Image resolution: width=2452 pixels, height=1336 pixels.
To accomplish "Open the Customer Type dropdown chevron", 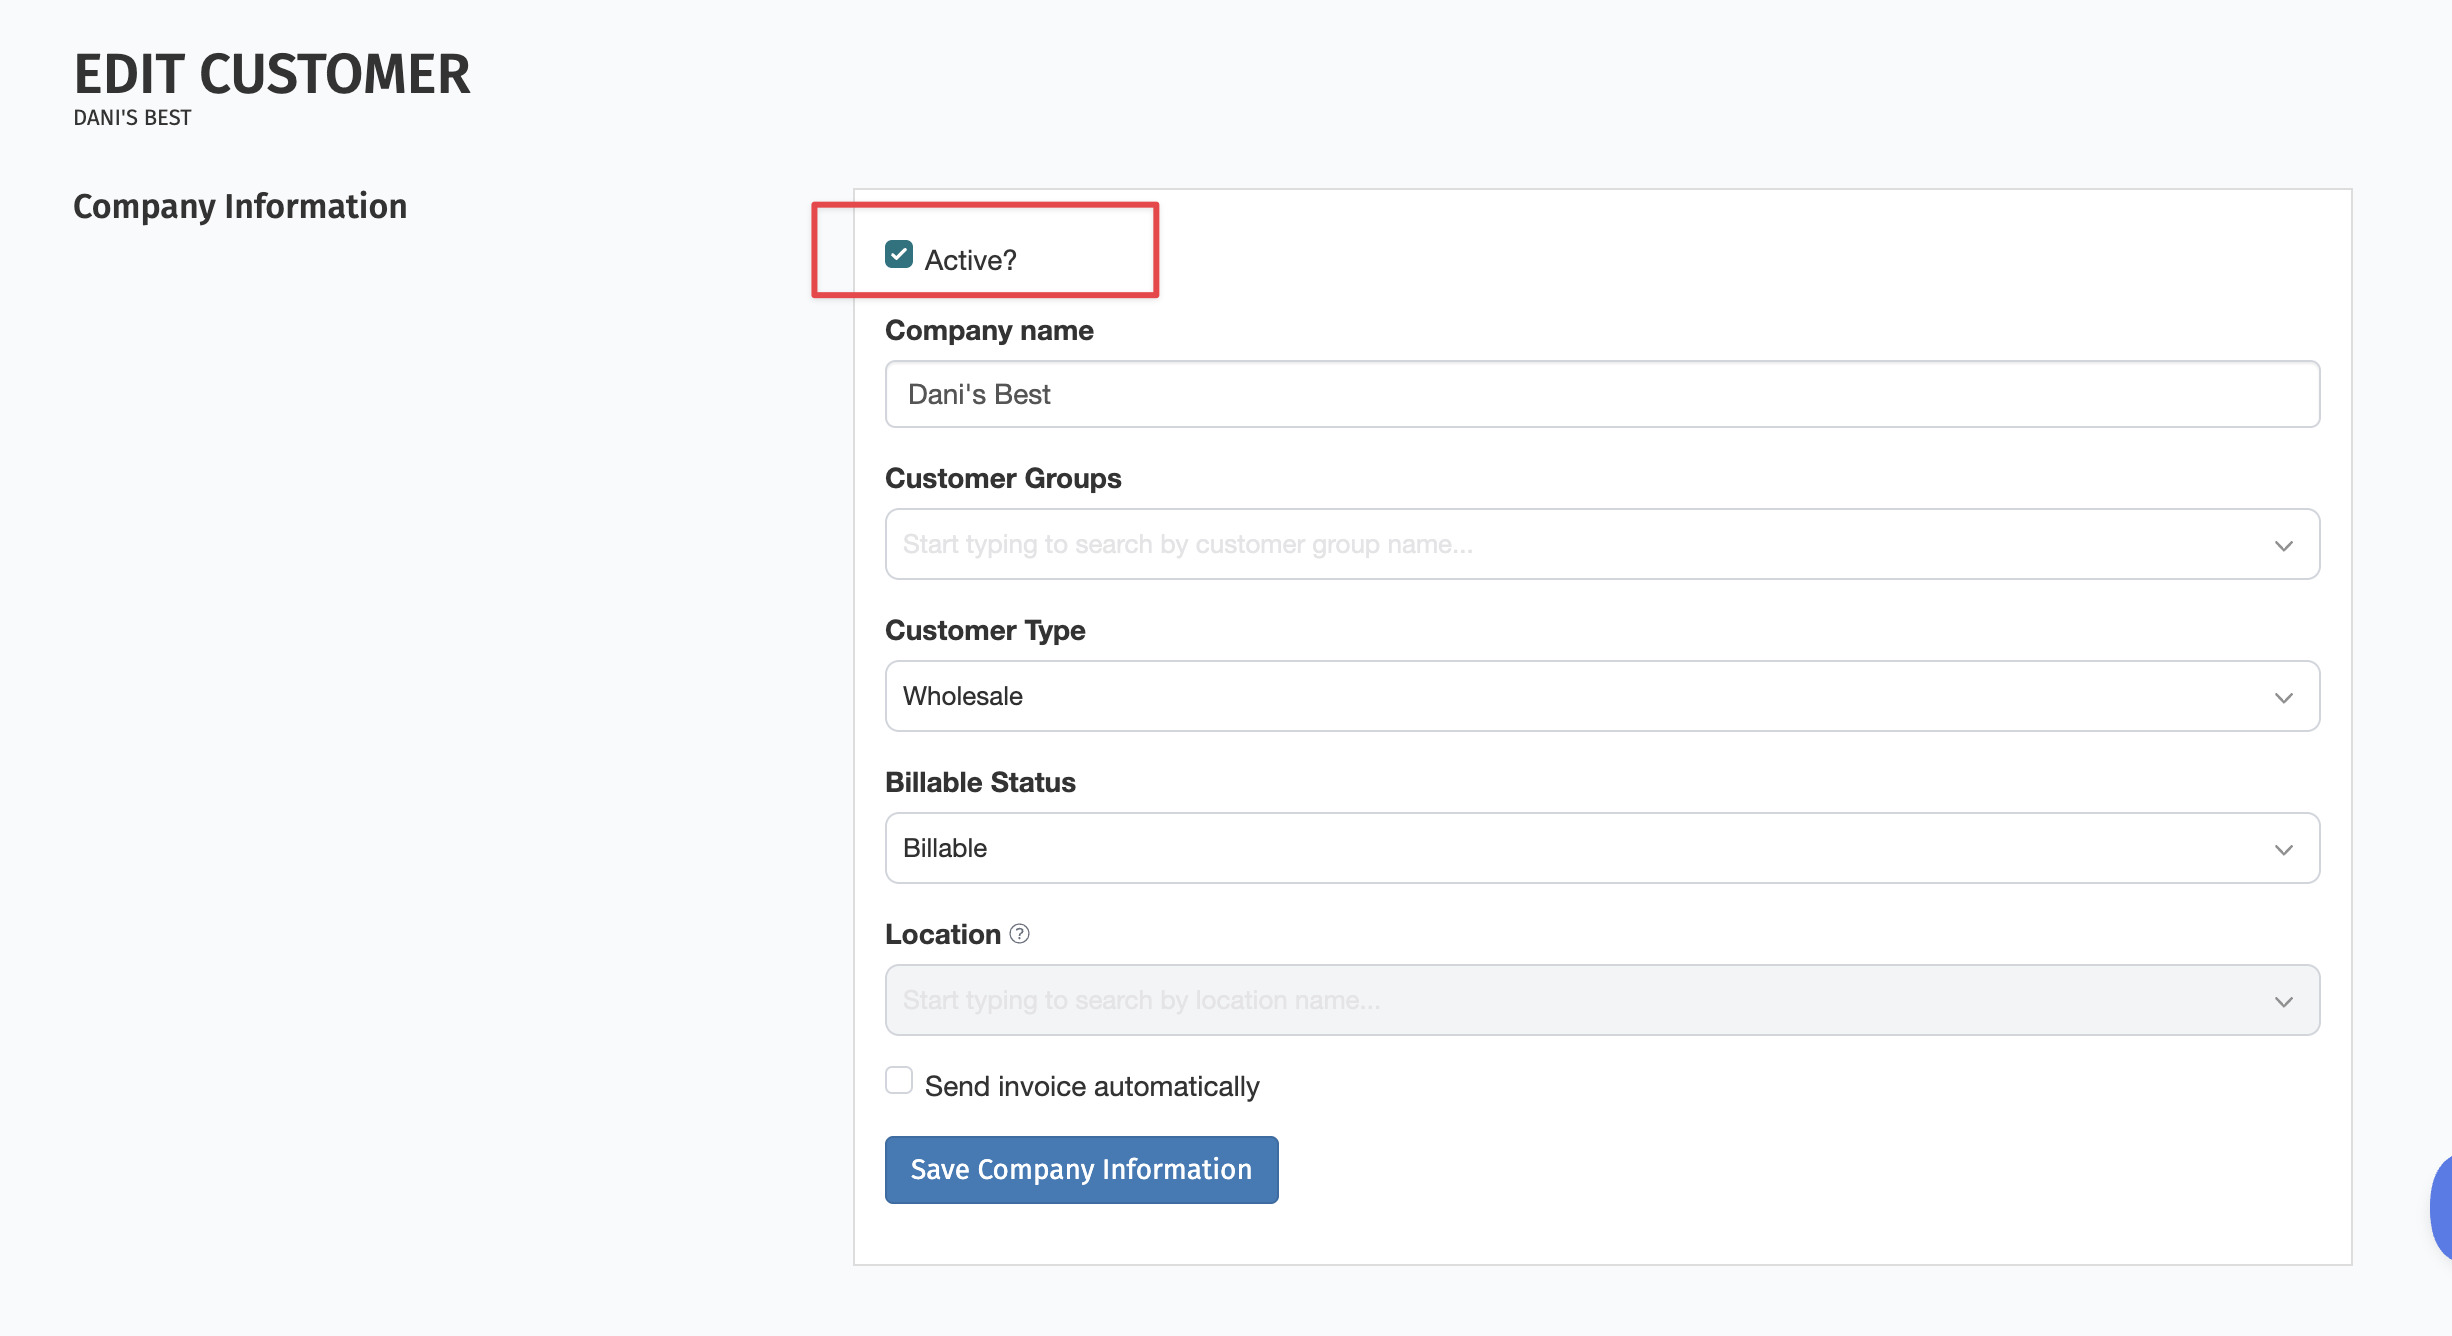I will 2283,698.
